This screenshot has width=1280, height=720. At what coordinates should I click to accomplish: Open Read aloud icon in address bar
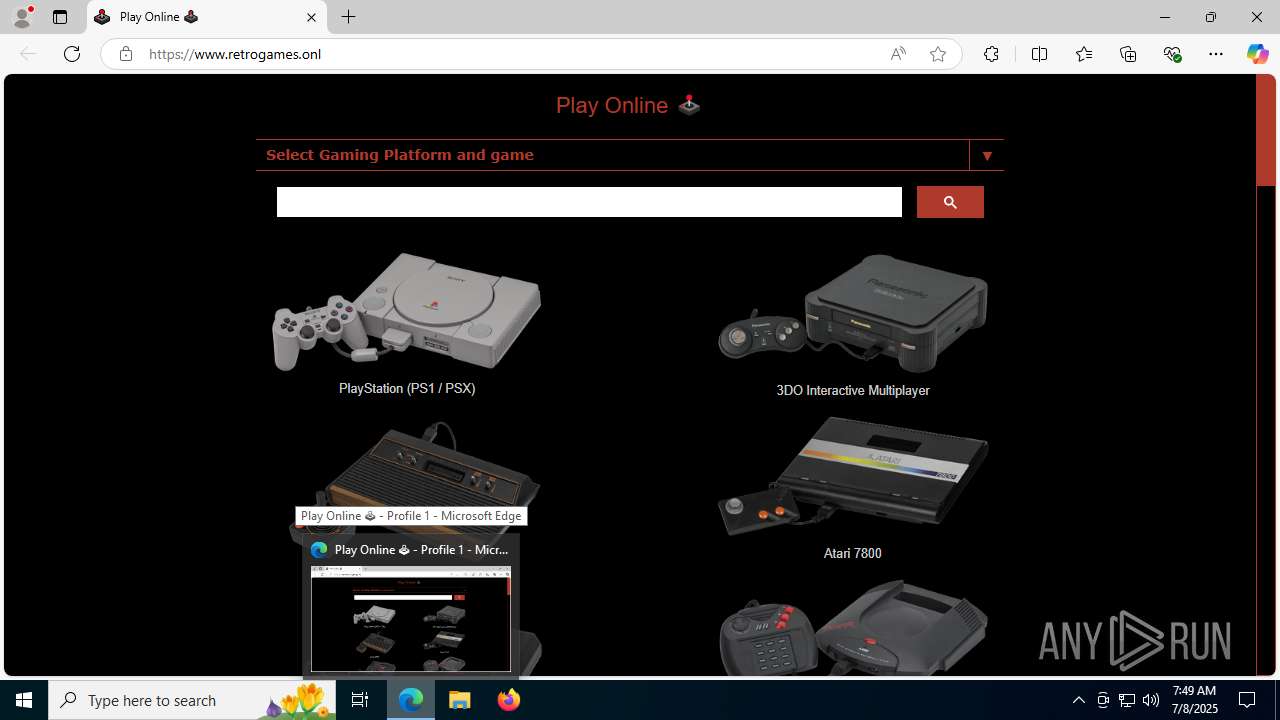[898, 54]
